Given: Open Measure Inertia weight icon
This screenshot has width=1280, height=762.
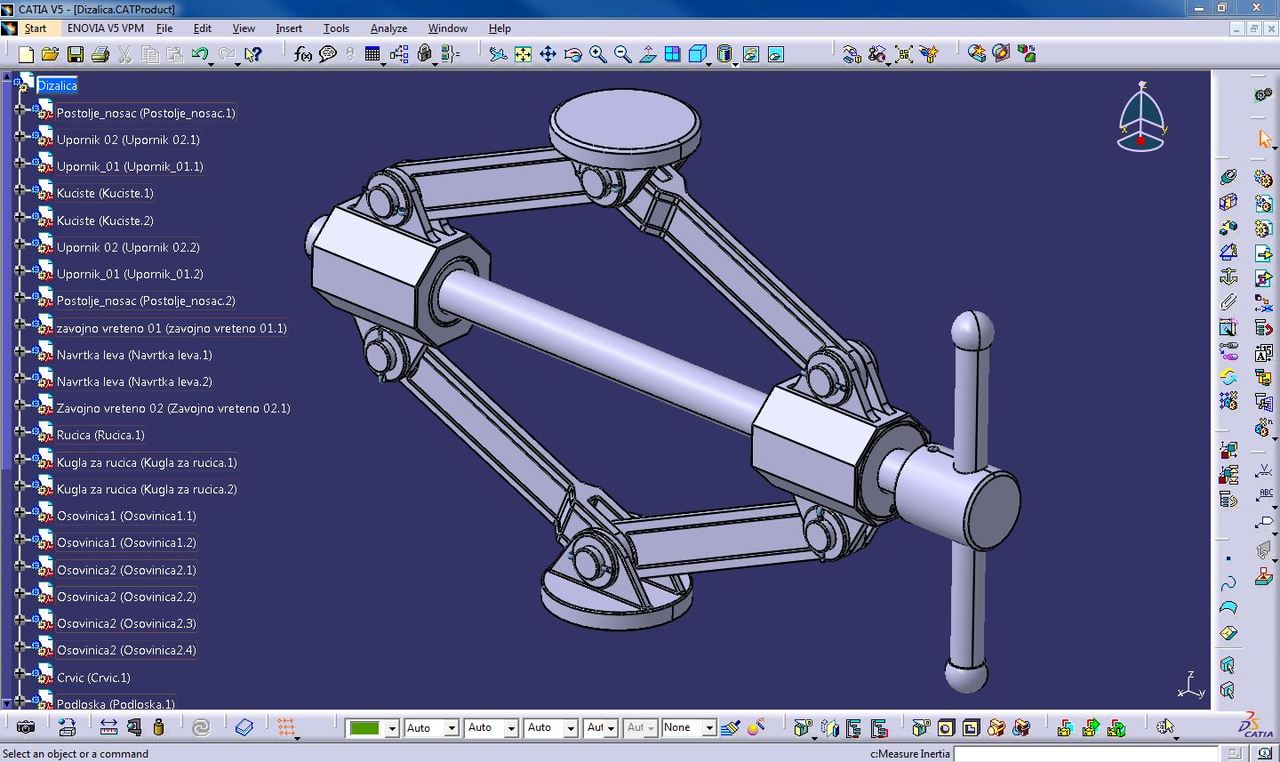Looking at the screenshot, I should [x=158, y=727].
